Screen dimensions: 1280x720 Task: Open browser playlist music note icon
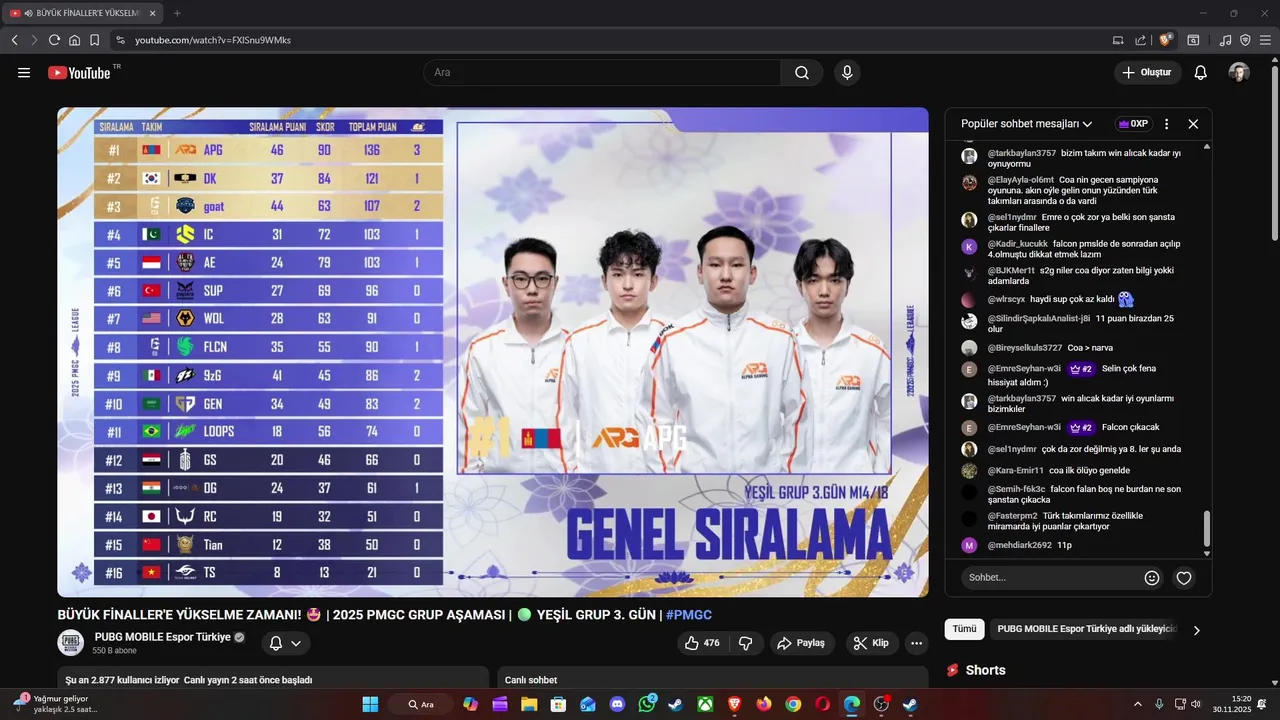click(x=1226, y=40)
